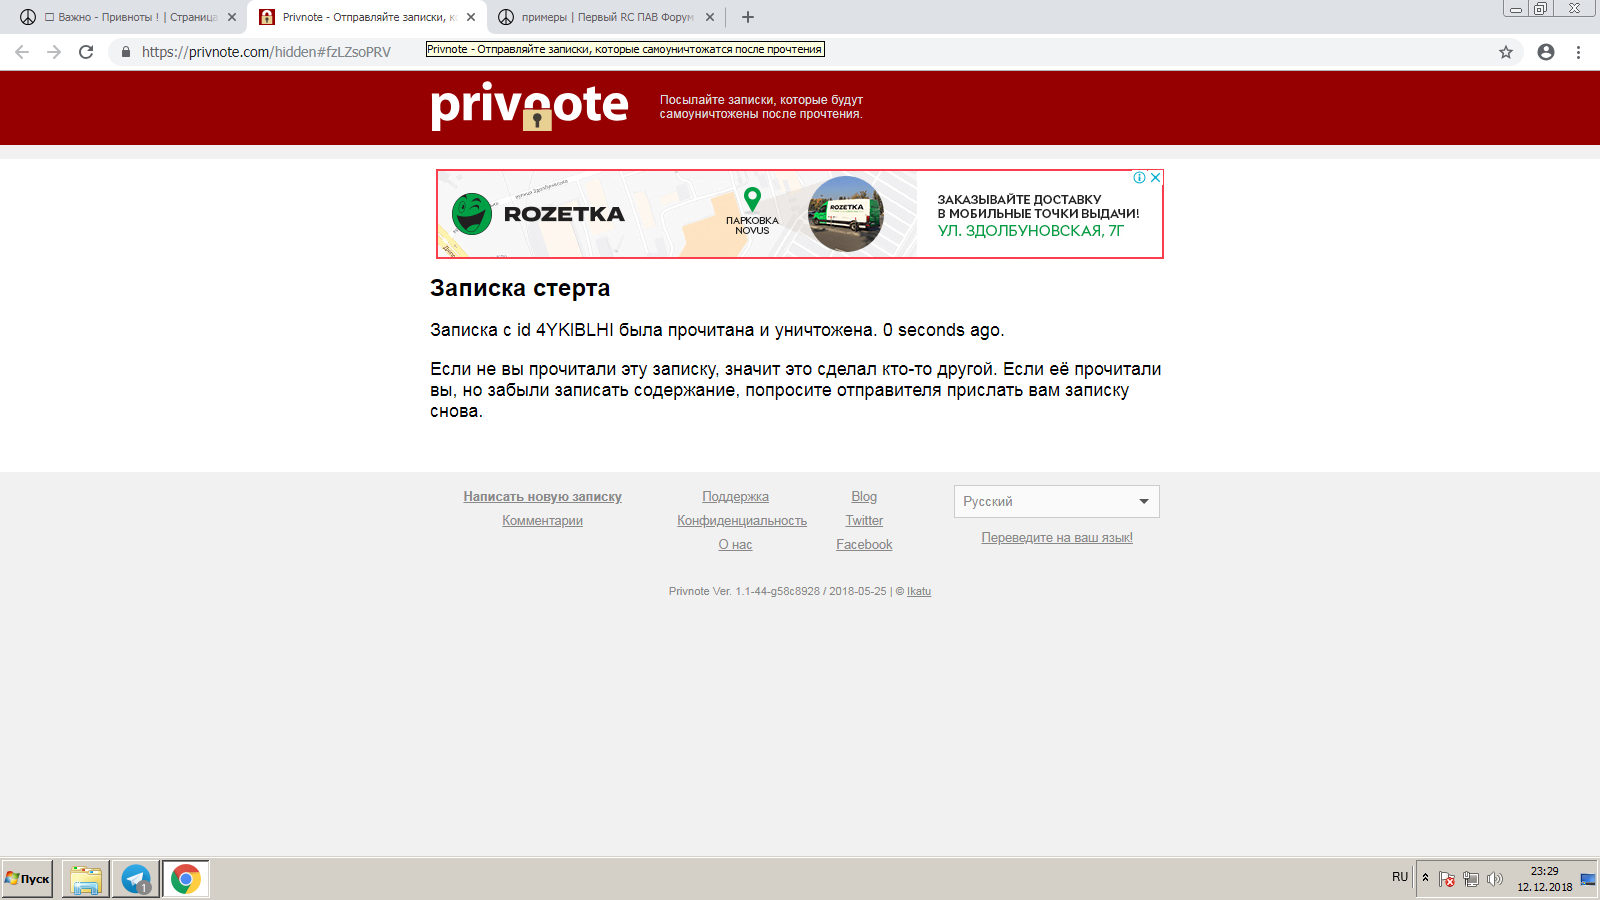1600x900 pixels.
Task: Click the privnote logo
Action: pyautogui.click(x=529, y=105)
